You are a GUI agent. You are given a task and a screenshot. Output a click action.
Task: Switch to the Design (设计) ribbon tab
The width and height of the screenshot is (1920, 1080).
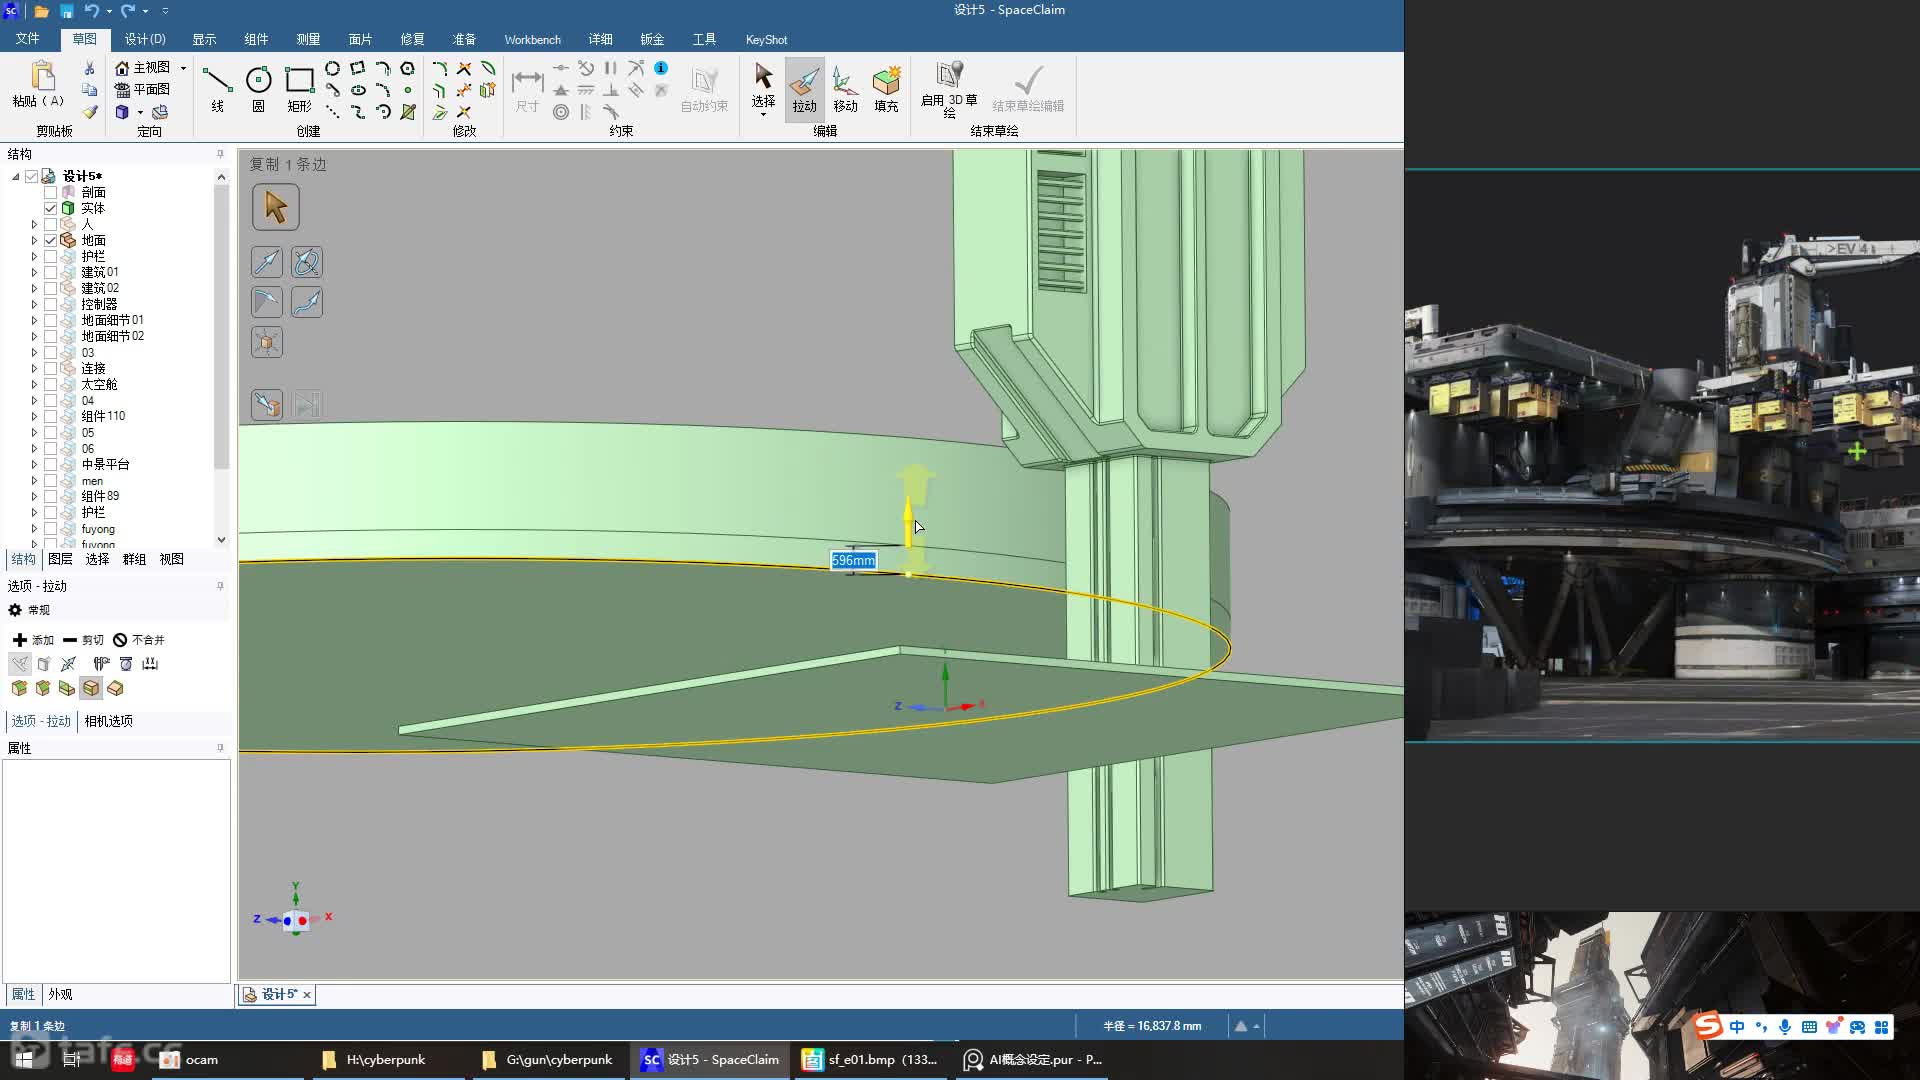(145, 39)
